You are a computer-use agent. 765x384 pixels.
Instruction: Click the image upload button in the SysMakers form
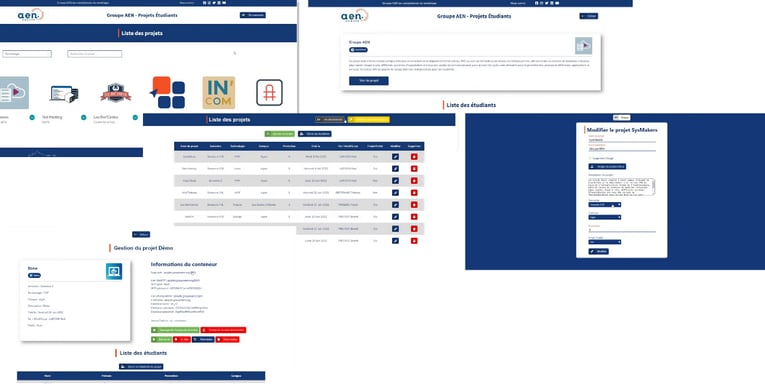click(607, 167)
